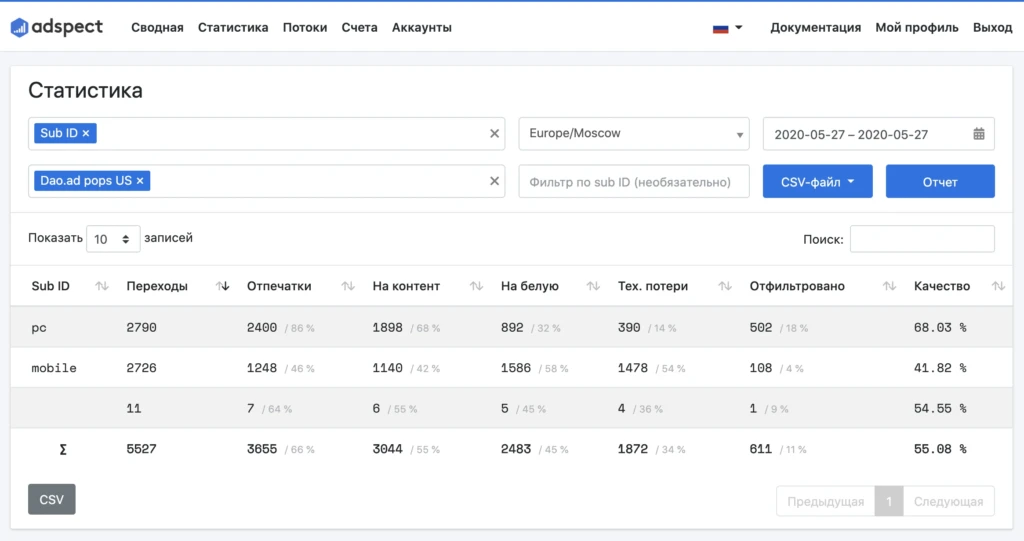
Task: Go to Счета section
Action: [x=359, y=27]
